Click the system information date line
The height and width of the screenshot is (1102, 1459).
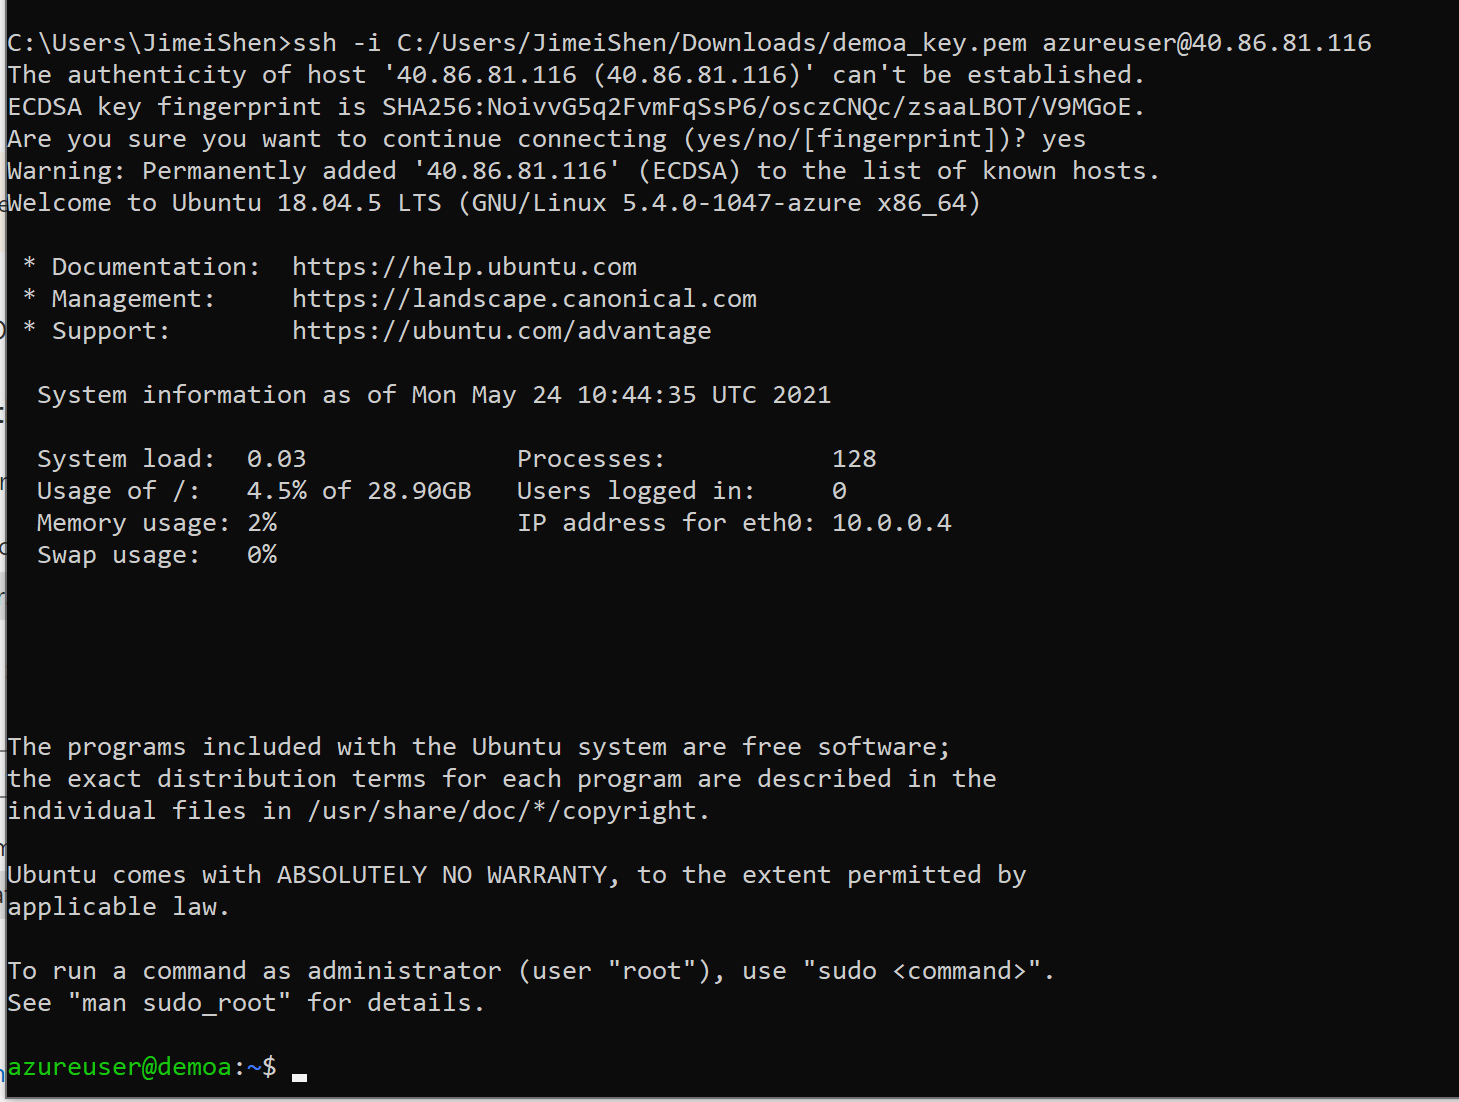click(434, 395)
